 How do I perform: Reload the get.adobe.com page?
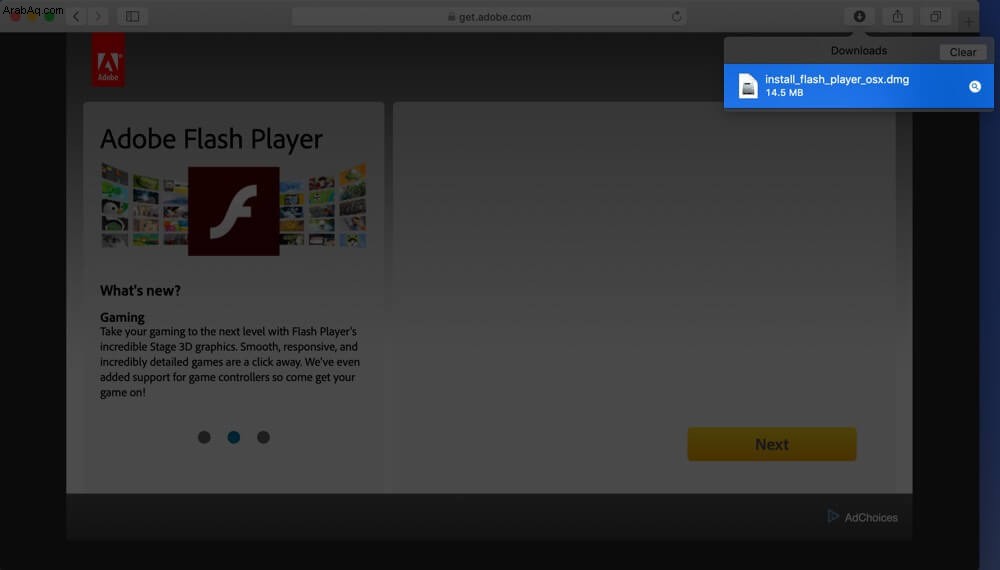[677, 17]
